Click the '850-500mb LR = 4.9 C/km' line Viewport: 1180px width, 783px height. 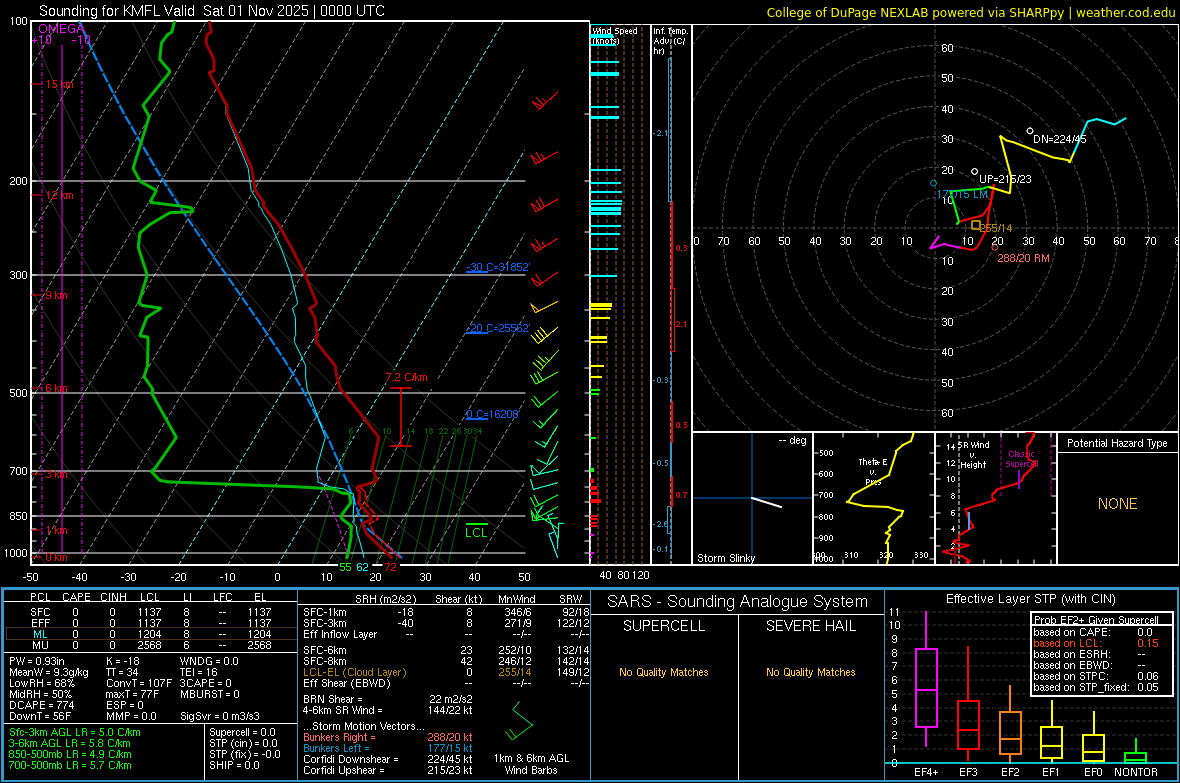click(x=70, y=754)
